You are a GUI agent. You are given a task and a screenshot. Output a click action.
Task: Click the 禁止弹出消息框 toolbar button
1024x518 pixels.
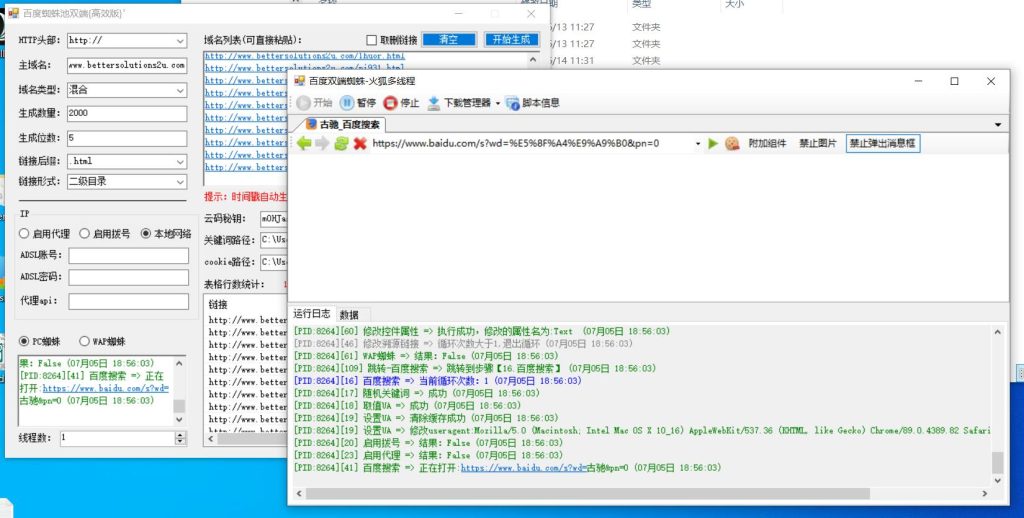coord(883,143)
